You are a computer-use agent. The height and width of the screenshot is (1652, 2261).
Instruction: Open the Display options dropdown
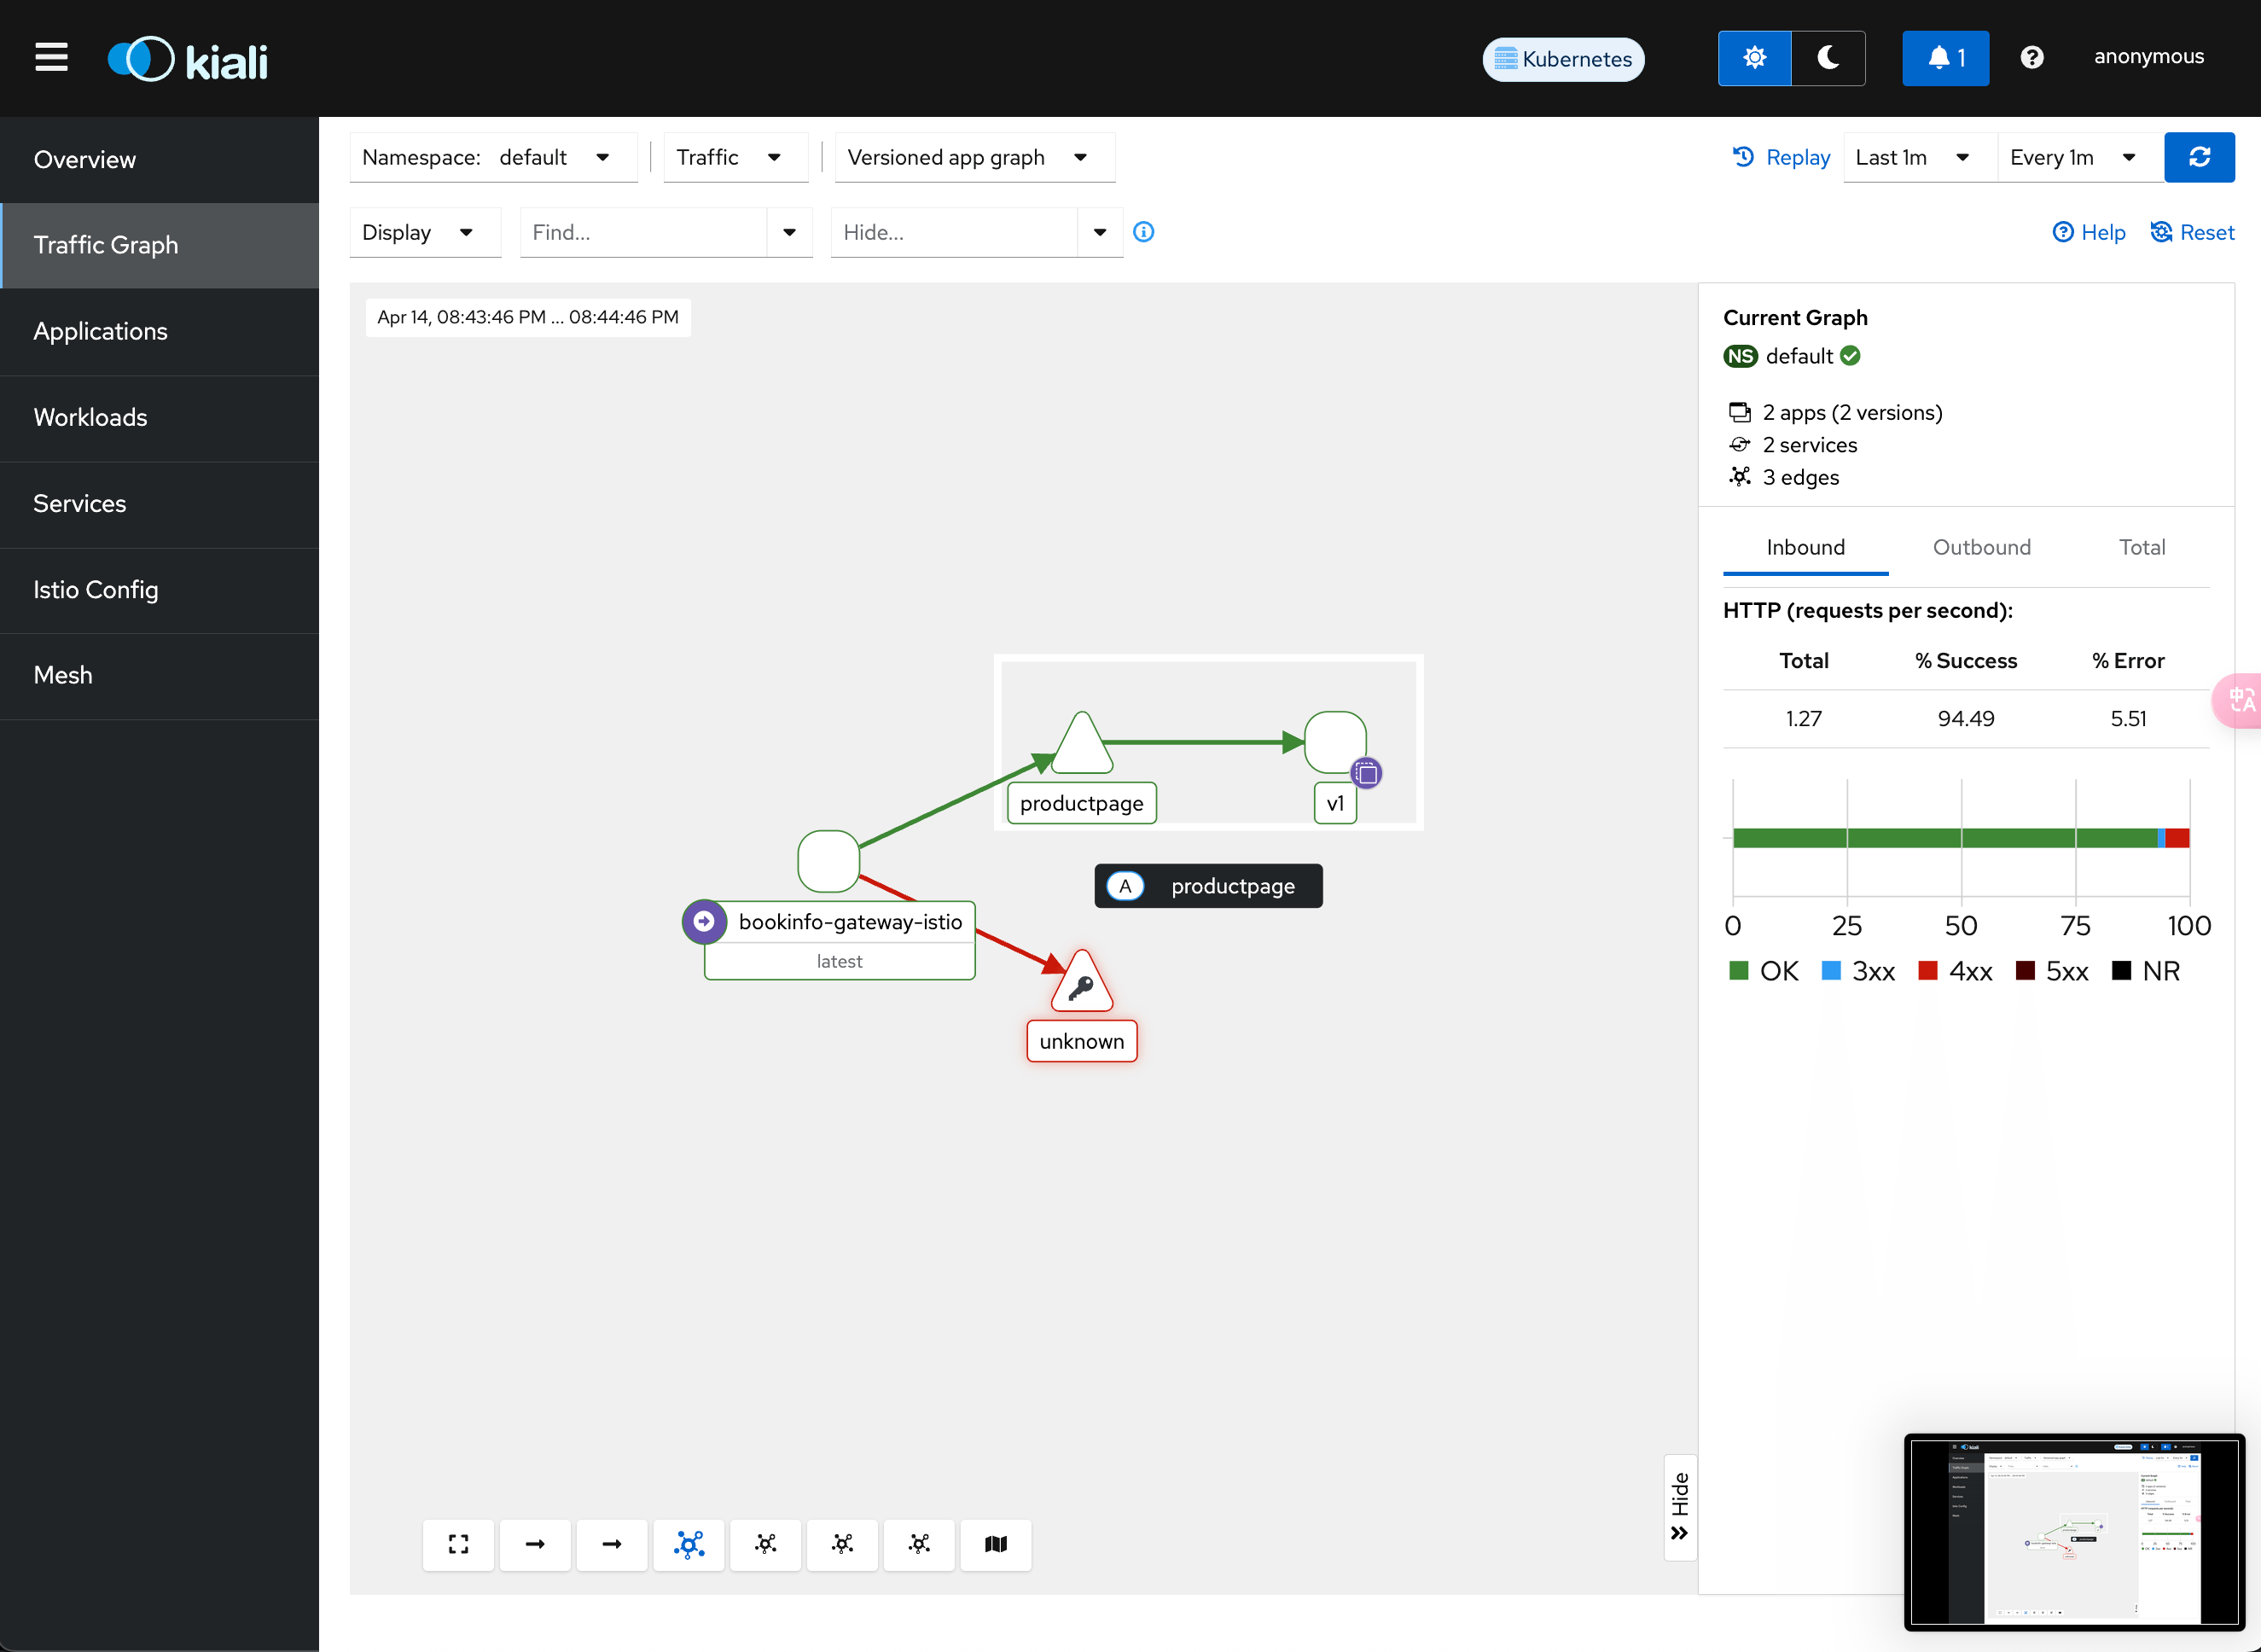click(x=425, y=232)
